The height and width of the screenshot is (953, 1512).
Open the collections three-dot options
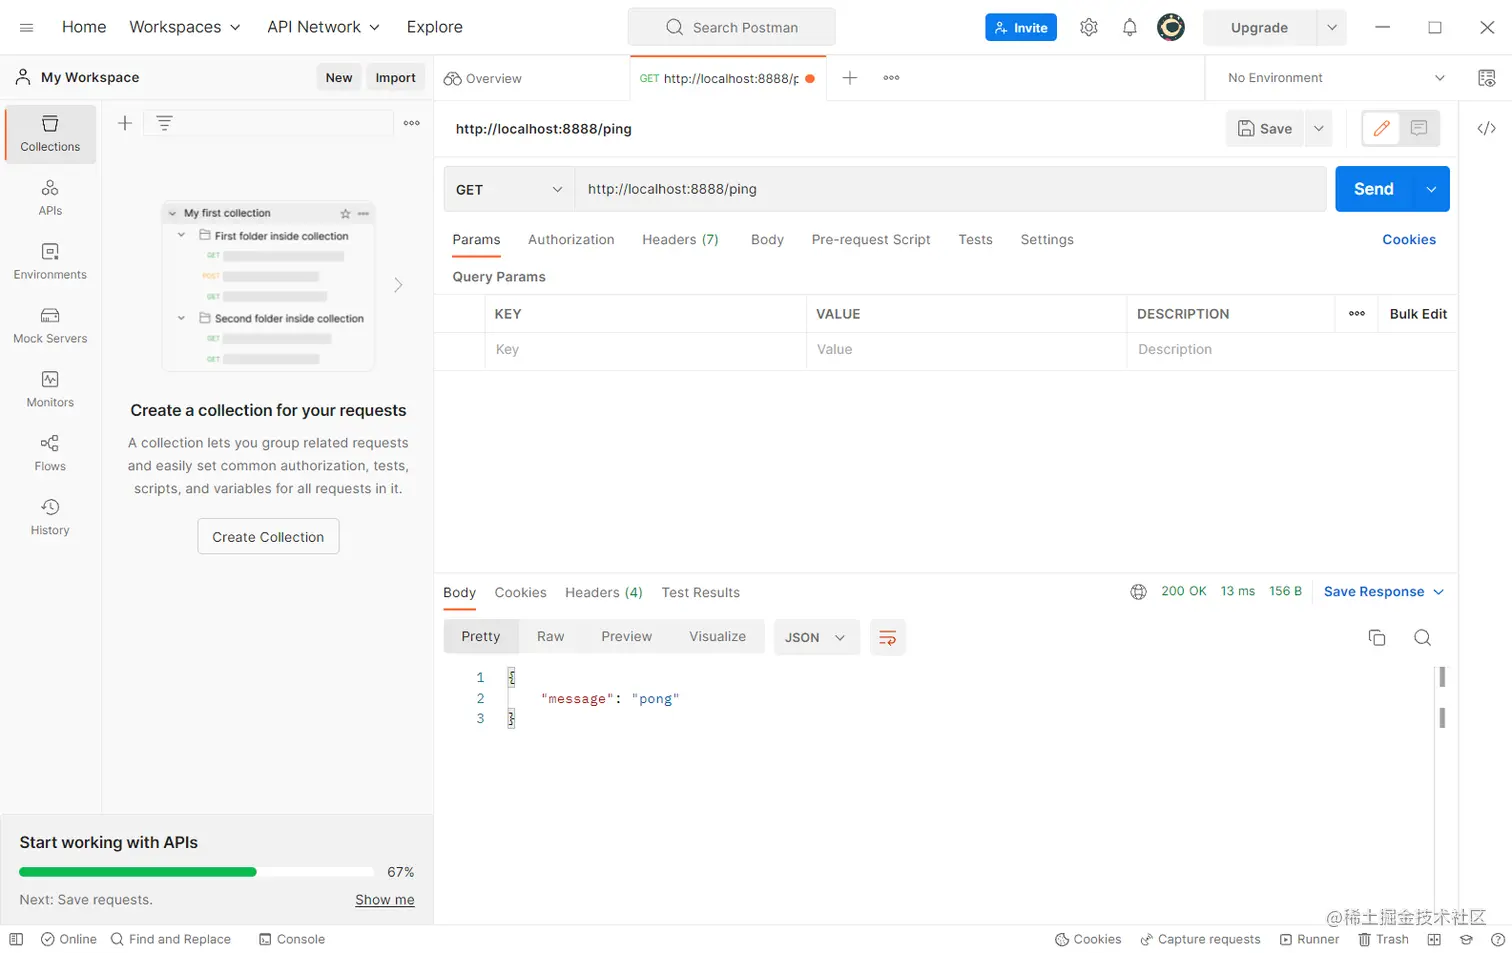pyautogui.click(x=412, y=123)
